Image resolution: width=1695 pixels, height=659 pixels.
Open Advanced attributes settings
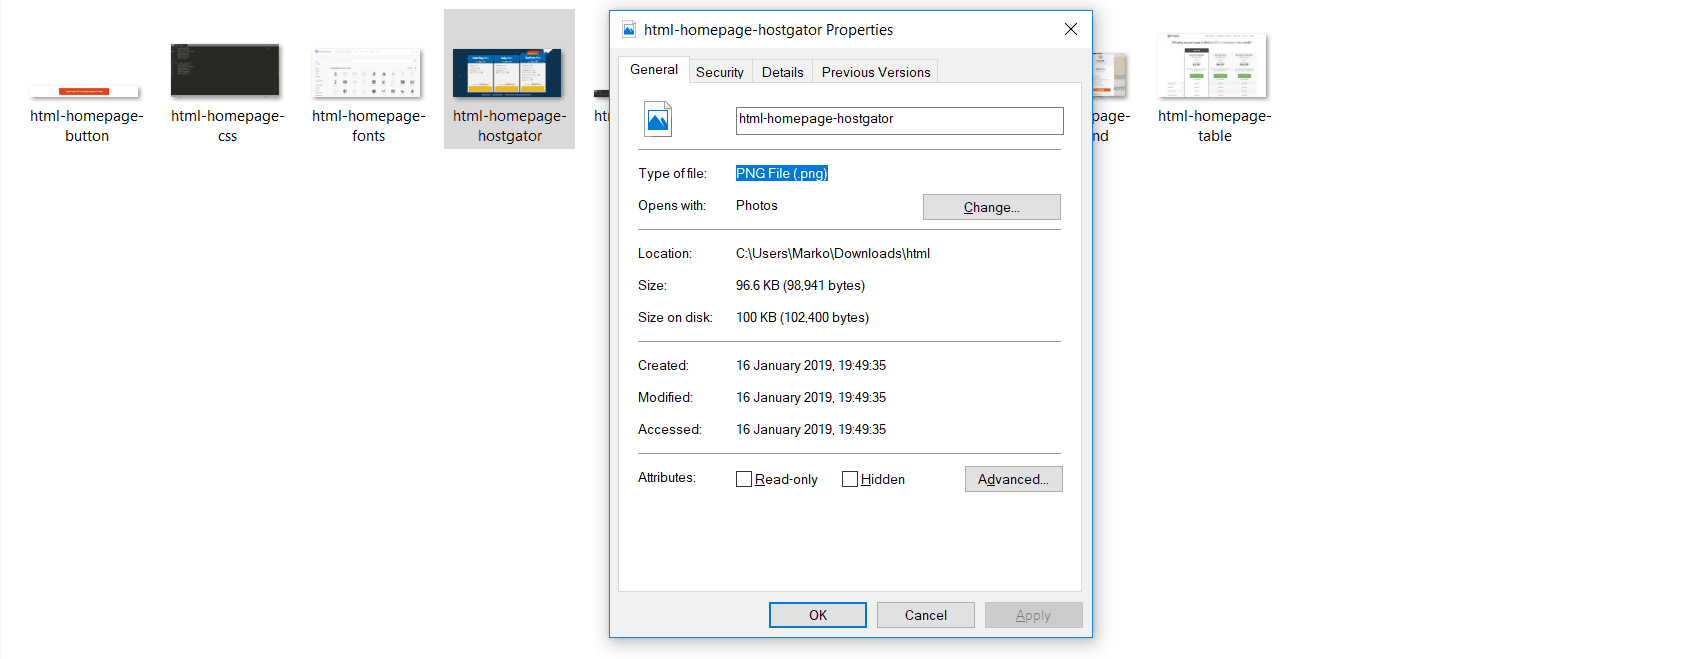[1013, 479]
